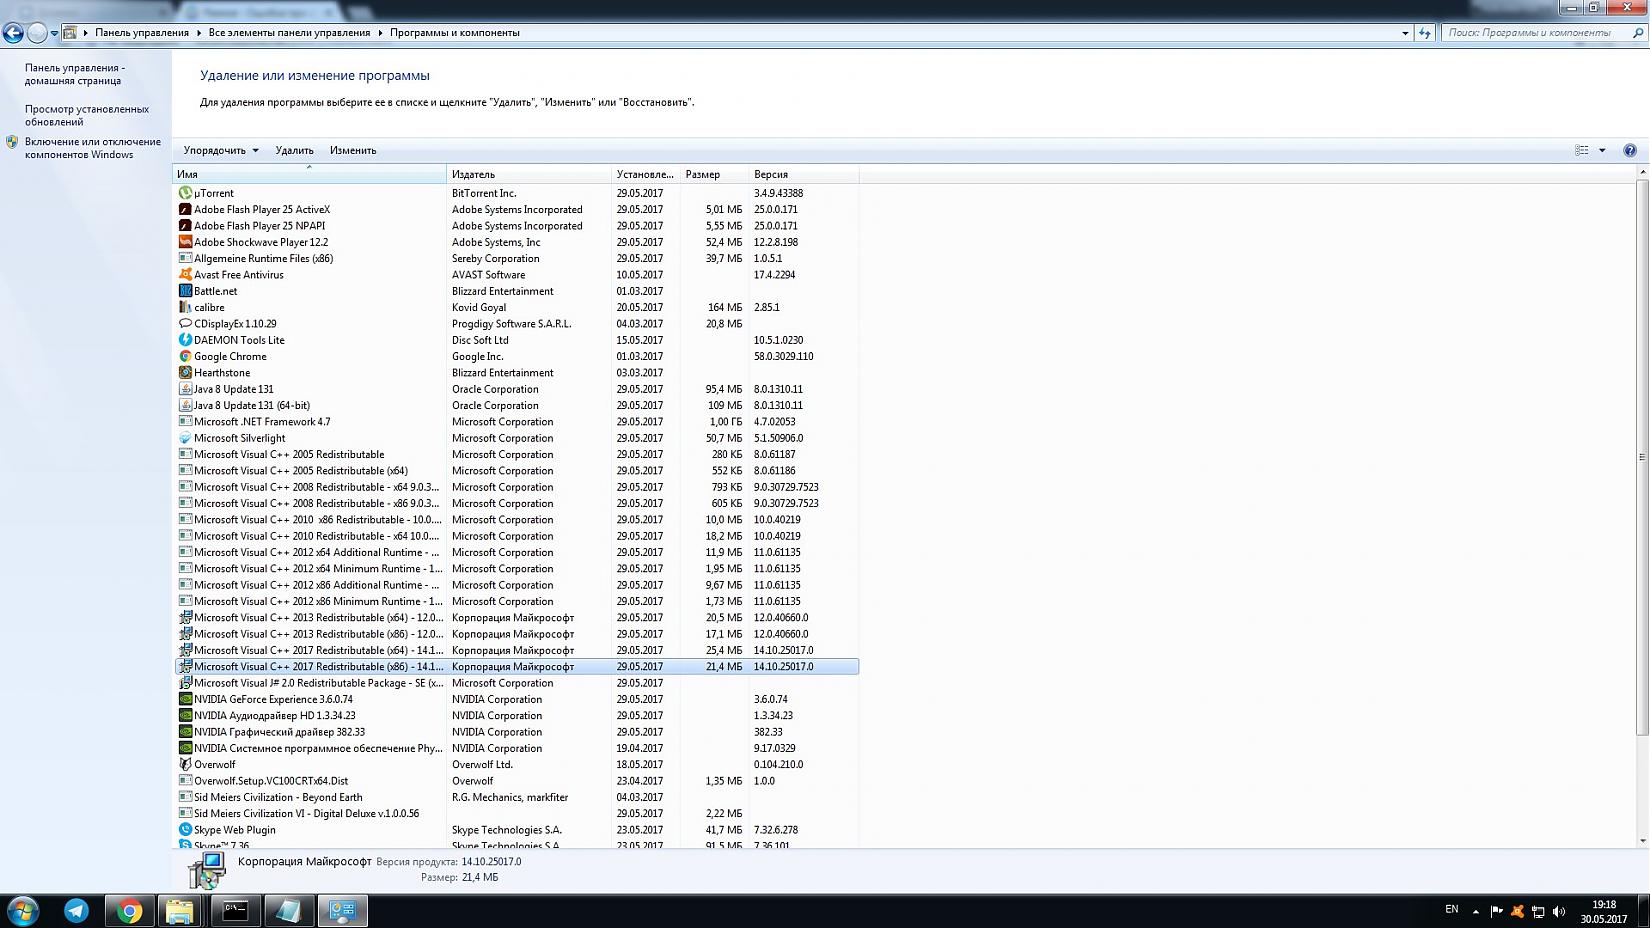The height and width of the screenshot is (928, 1650).
Task: Select Microsoft .NET Framework 4.7 entry
Action: tap(516, 421)
